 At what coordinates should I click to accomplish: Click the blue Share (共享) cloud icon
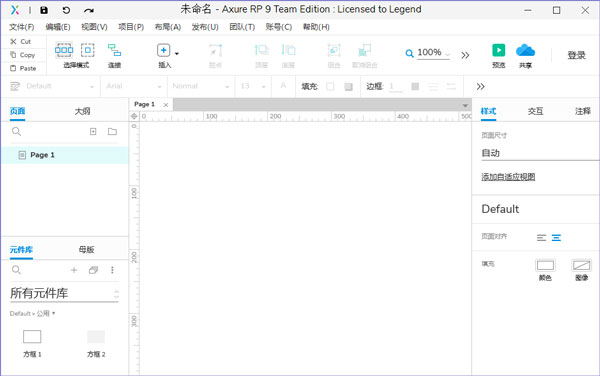[x=525, y=50]
